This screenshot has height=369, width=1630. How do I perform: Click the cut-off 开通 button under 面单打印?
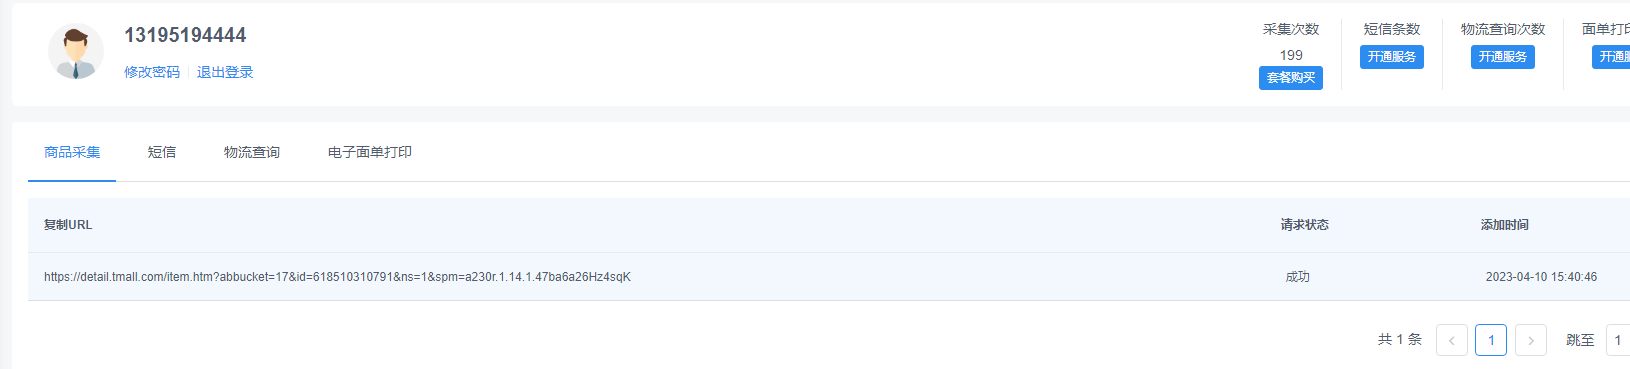coord(1611,57)
